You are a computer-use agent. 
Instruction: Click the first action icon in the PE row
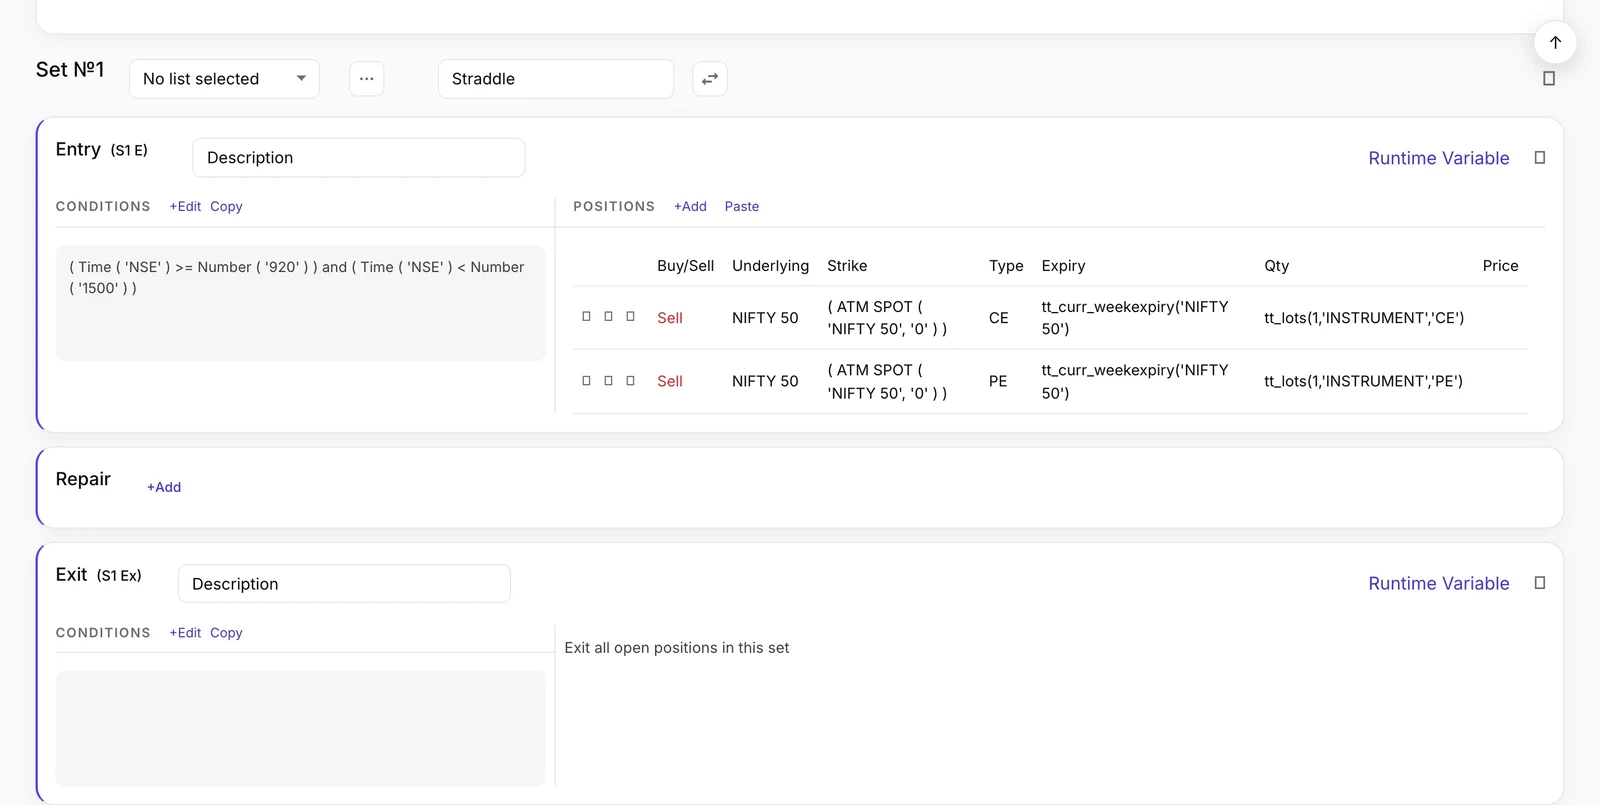(x=586, y=381)
